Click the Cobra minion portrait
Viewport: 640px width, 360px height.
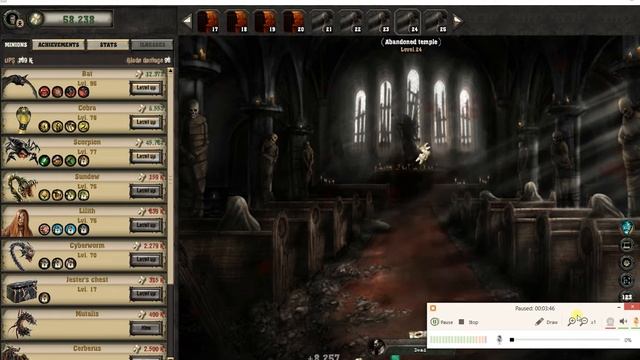click(x=23, y=119)
